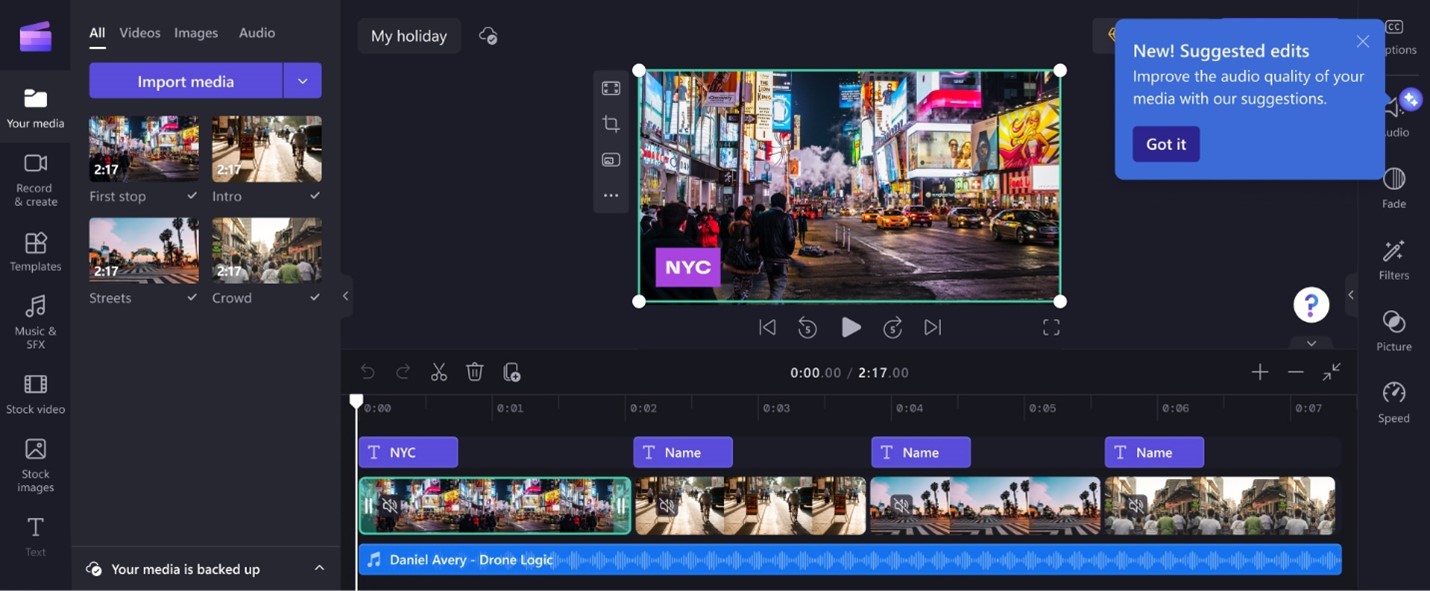Screen dimensions: 1430x591
Task: Select the crop tool beside preview
Action: [x=611, y=124]
